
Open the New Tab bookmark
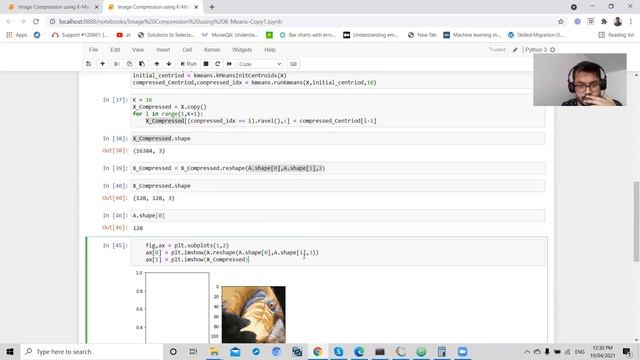point(422,35)
